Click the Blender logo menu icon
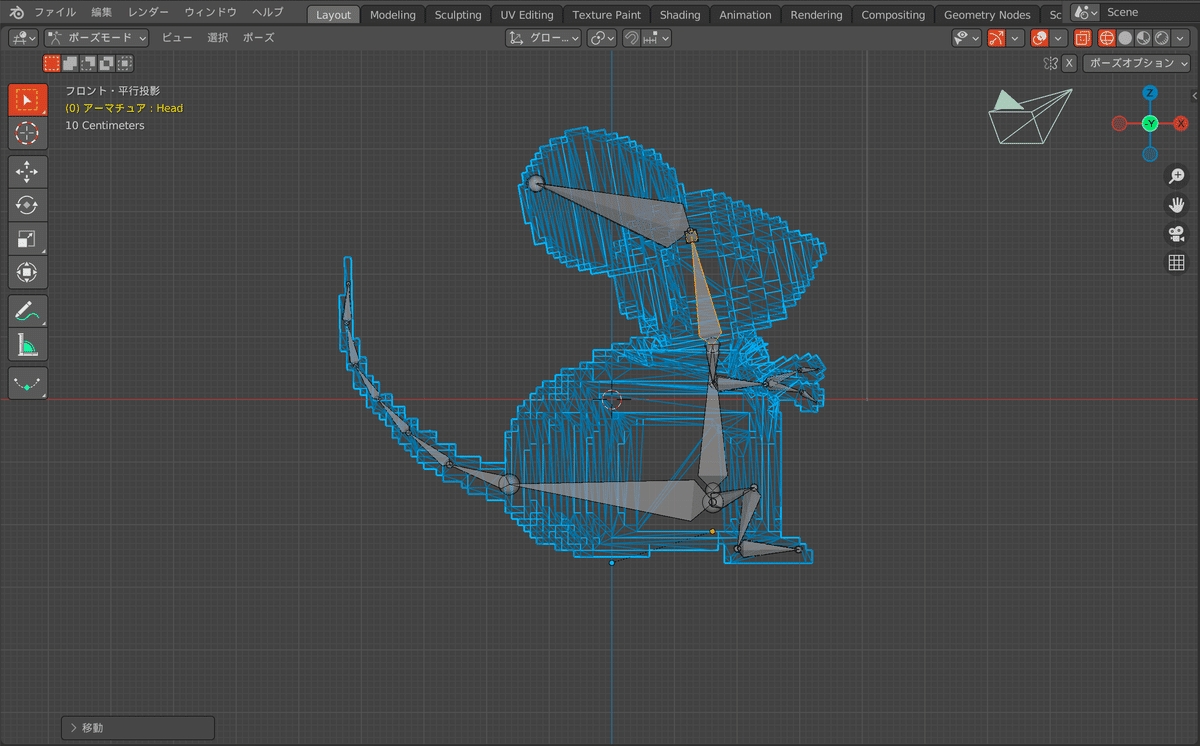The width and height of the screenshot is (1200, 746). (16, 12)
